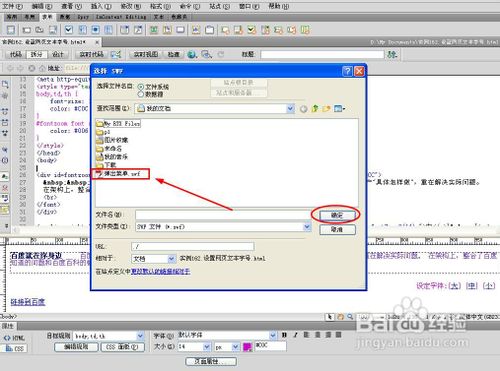500x371 pixels.
Task: Open the 命令 menu
Action: 190,6
